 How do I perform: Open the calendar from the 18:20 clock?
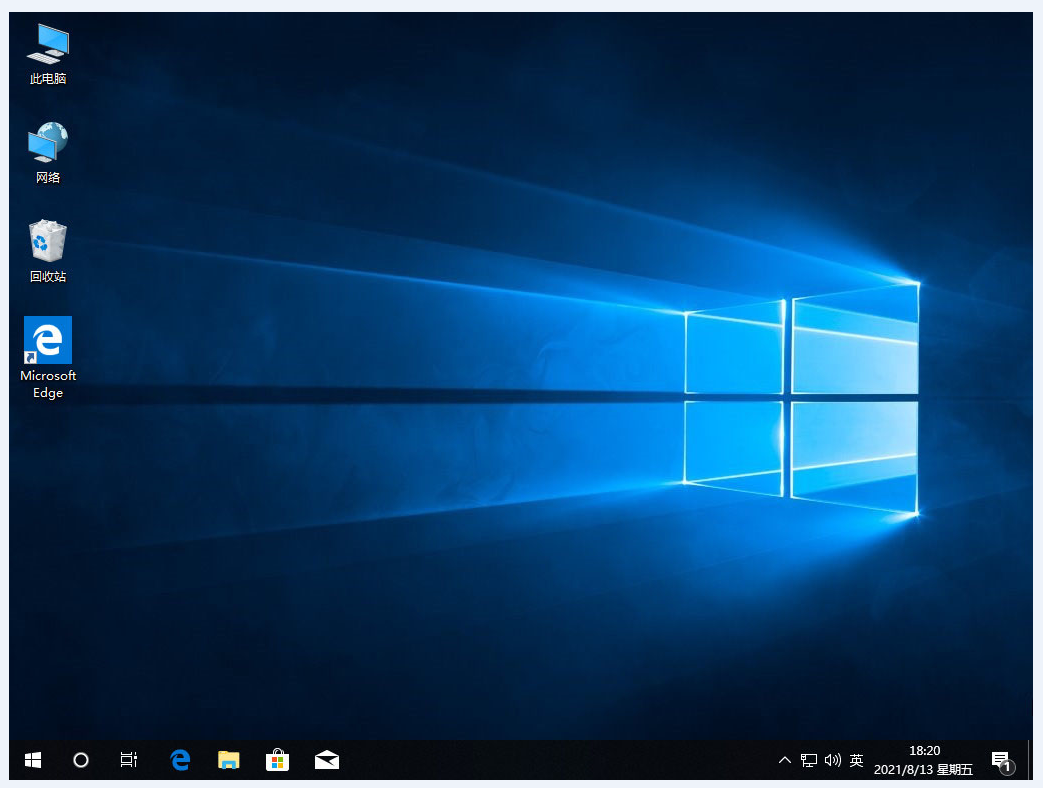click(x=923, y=760)
